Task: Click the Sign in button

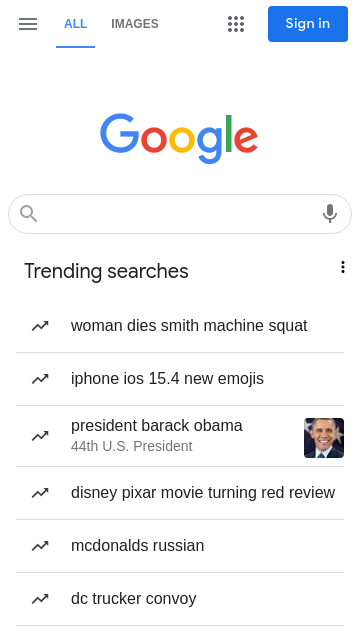Action: click(x=308, y=24)
